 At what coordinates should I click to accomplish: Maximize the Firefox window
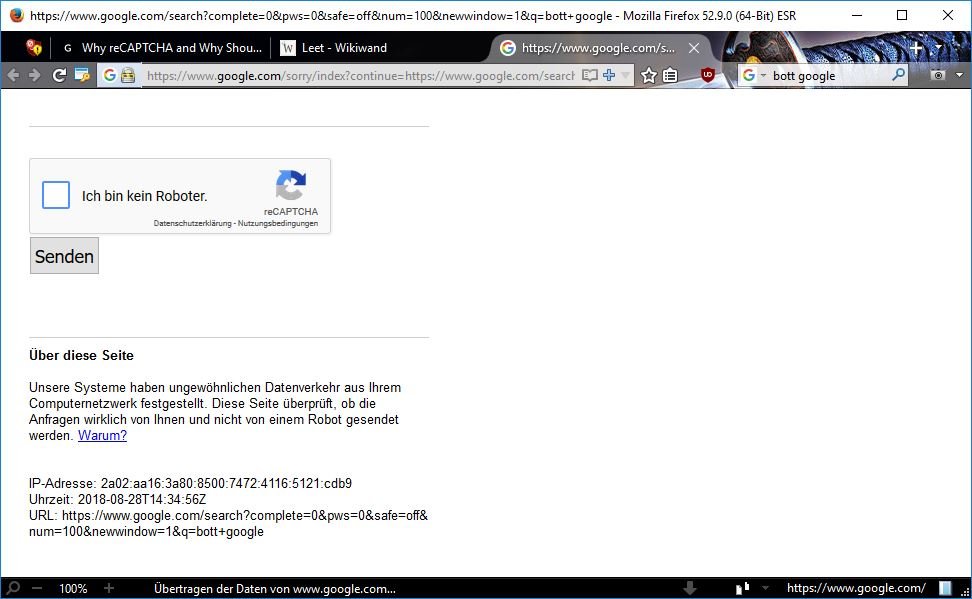pos(902,15)
